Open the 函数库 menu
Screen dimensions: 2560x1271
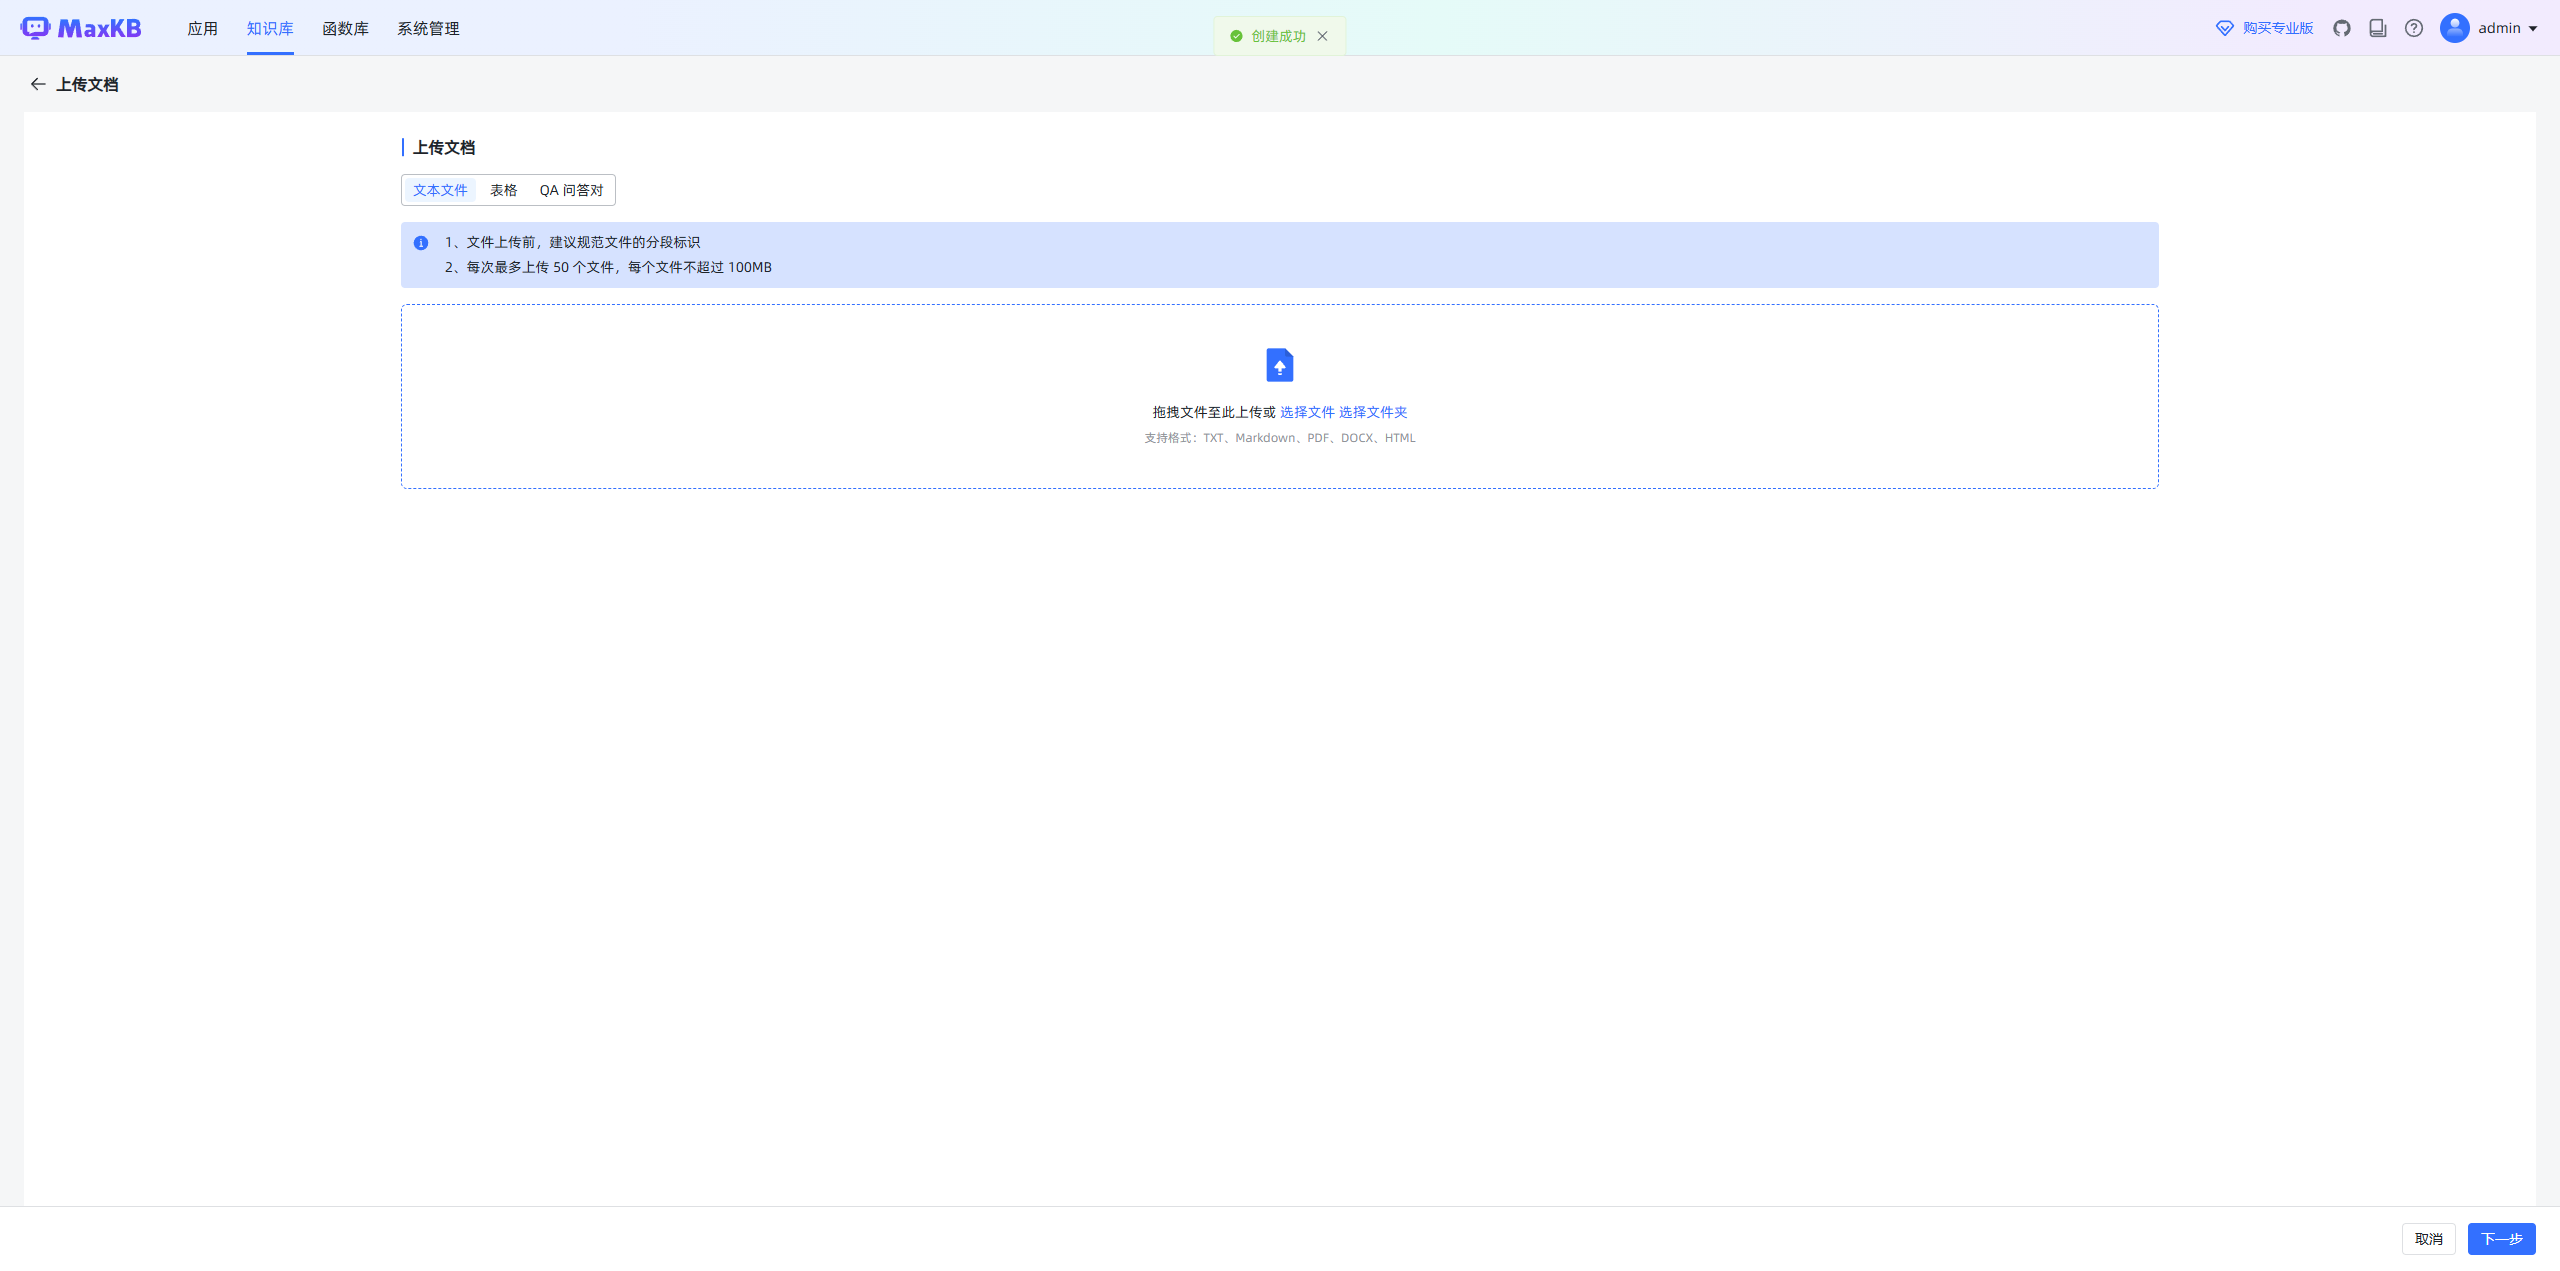[x=346, y=28]
